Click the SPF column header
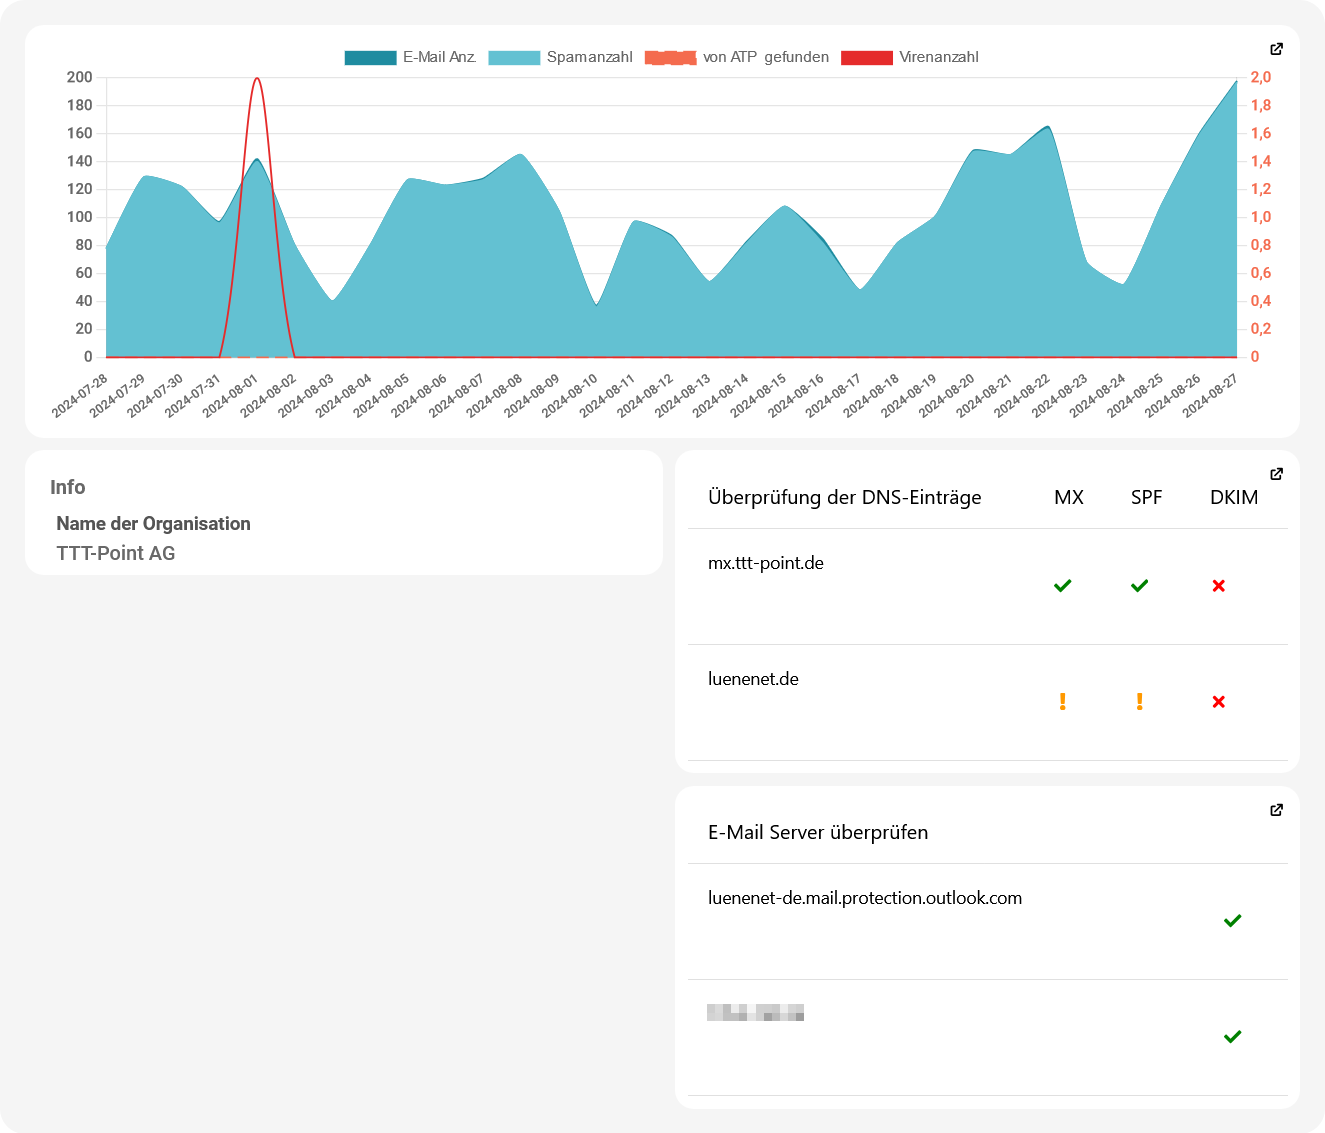This screenshot has width=1325, height=1133. (1146, 497)
